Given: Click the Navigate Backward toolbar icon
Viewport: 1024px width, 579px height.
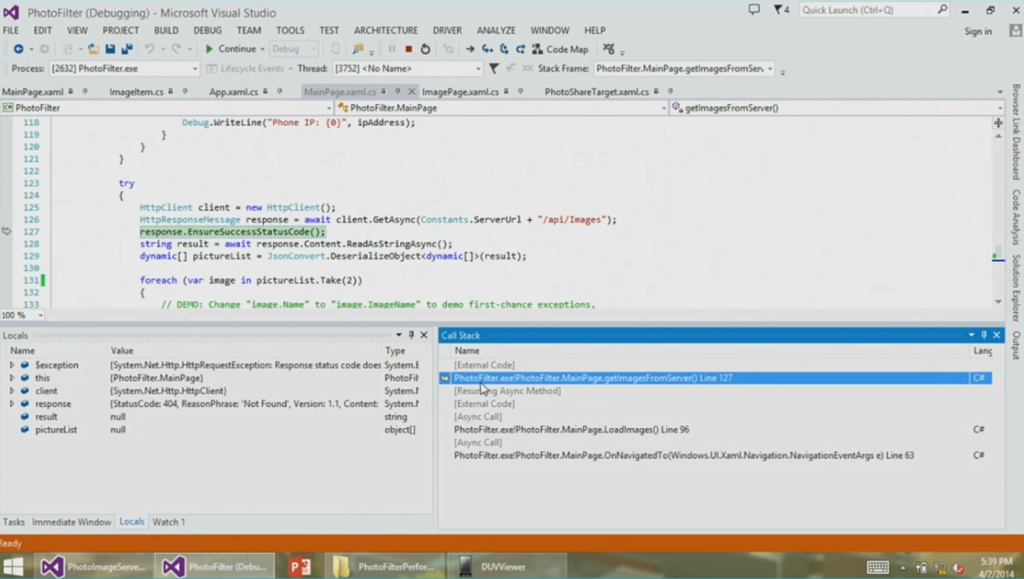Looking at the screenshot, I should pyautogui.click(x=18, y=49).
